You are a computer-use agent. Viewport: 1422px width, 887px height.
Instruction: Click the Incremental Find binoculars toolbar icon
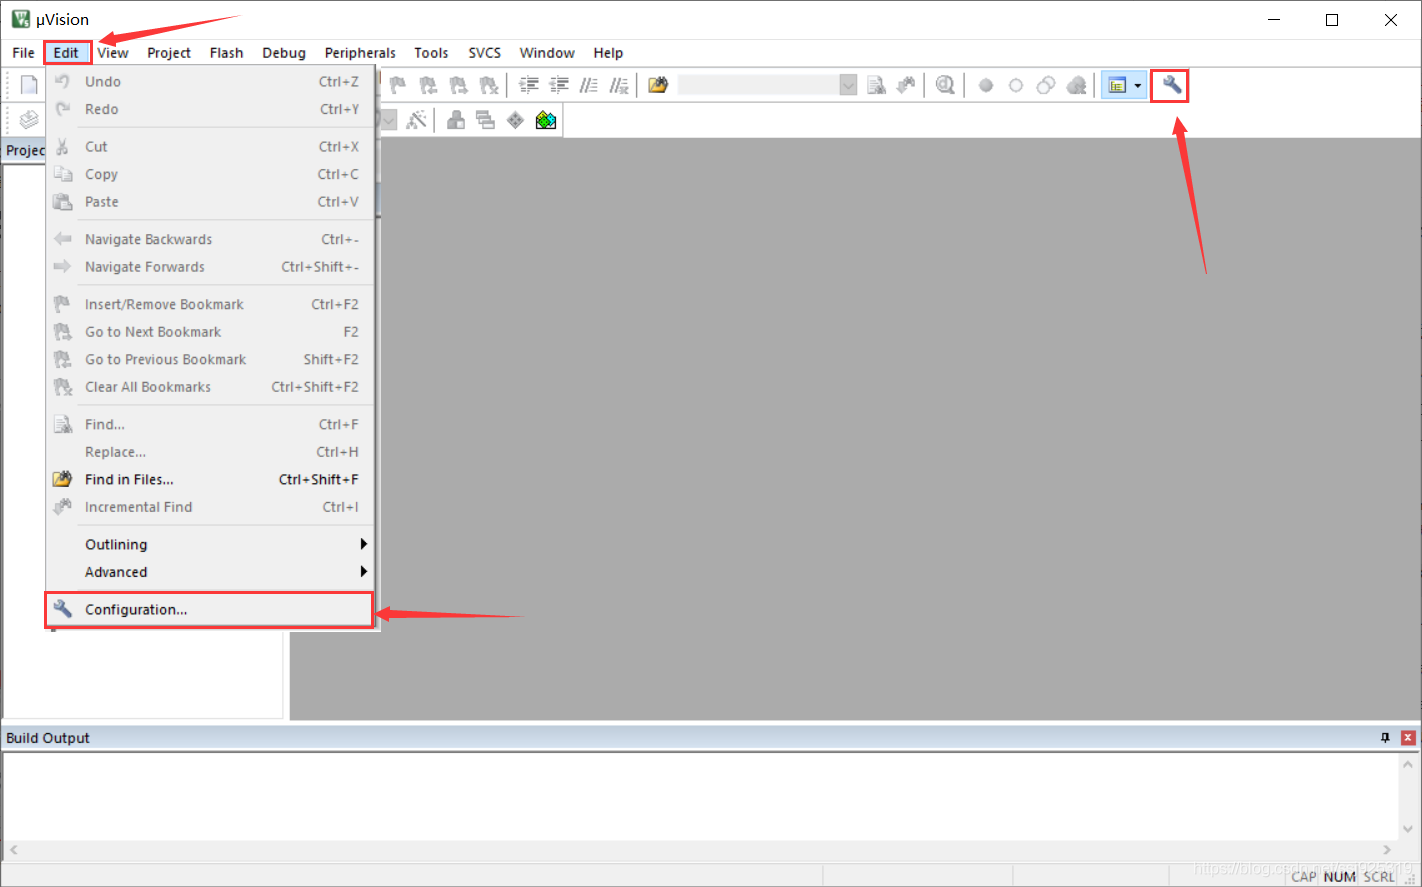[906, 85]
